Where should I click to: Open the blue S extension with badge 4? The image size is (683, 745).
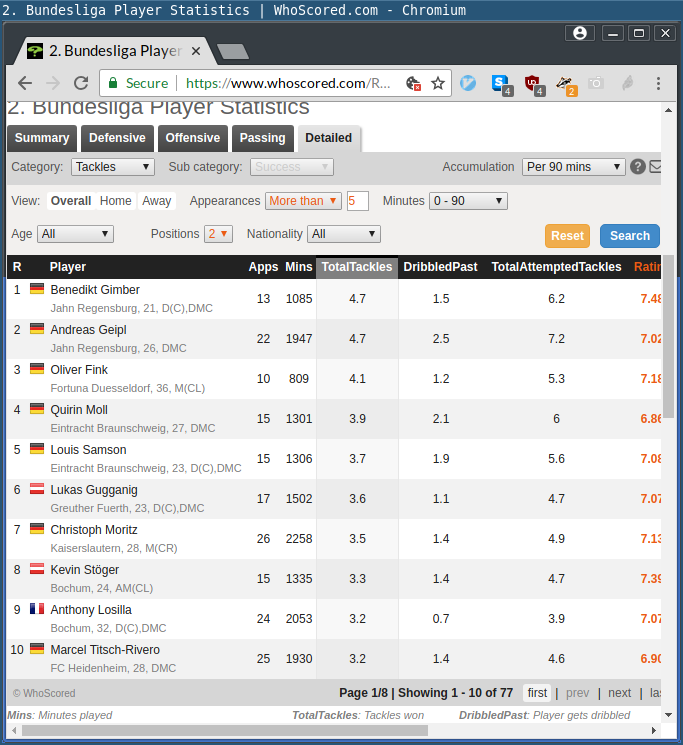coord(502,85)
